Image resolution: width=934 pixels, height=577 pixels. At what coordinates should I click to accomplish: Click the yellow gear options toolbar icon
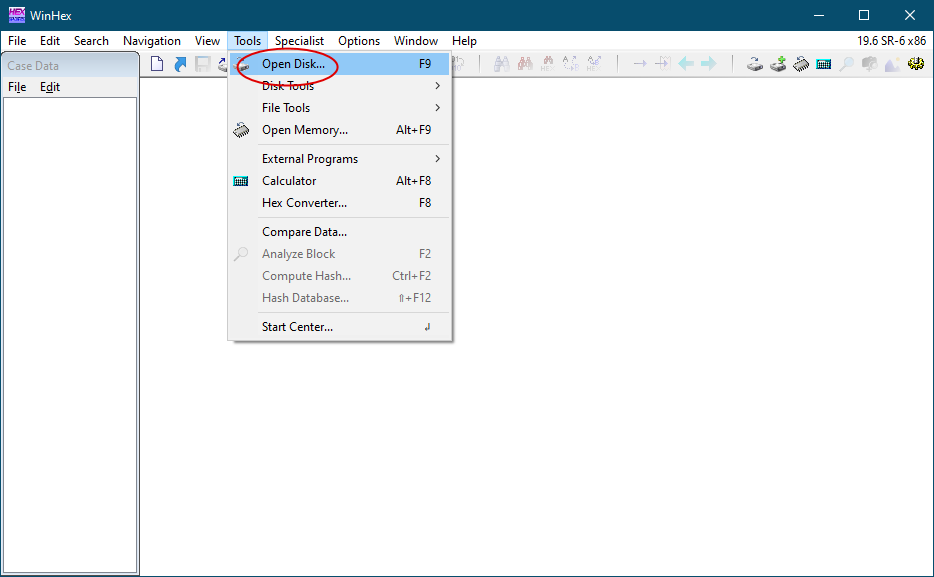[916, 64]
